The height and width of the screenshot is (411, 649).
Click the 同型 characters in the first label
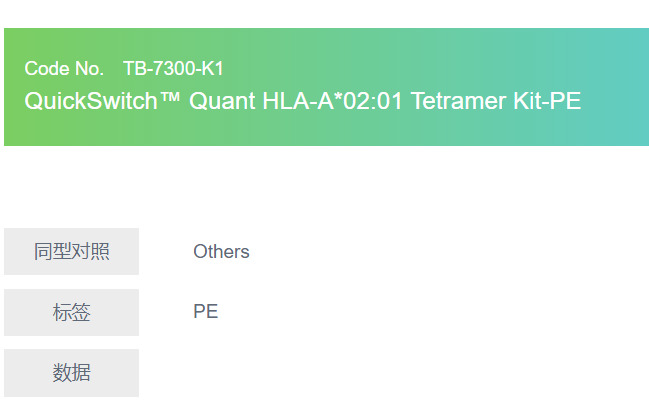pyautogui.click(x=52, y=251)
